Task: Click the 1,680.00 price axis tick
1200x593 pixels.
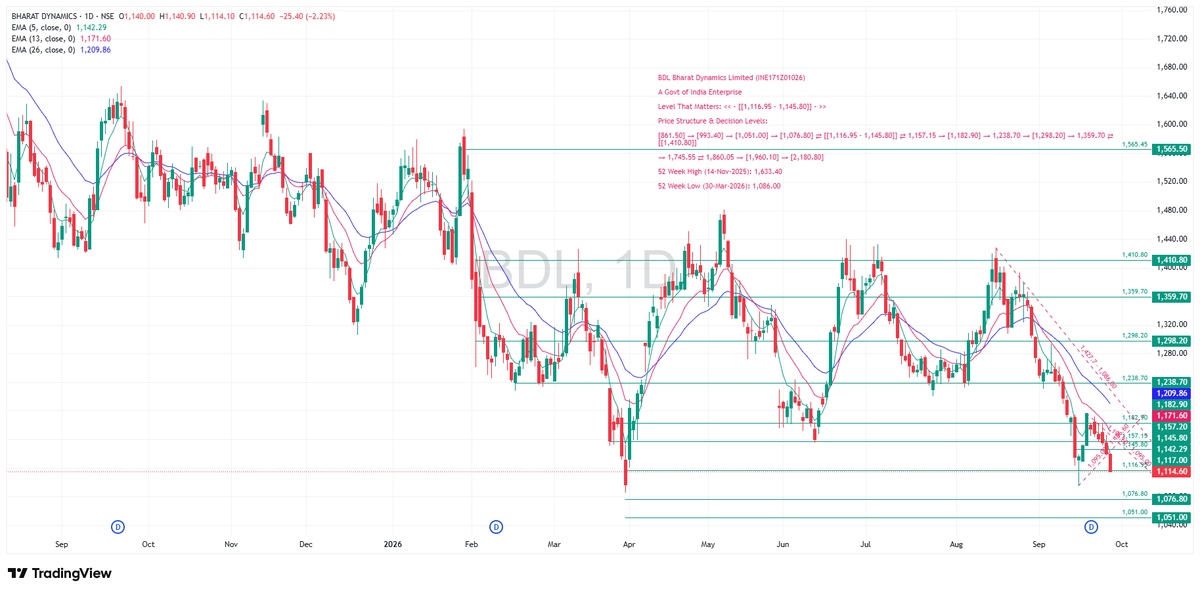Action: point(1170,68)
